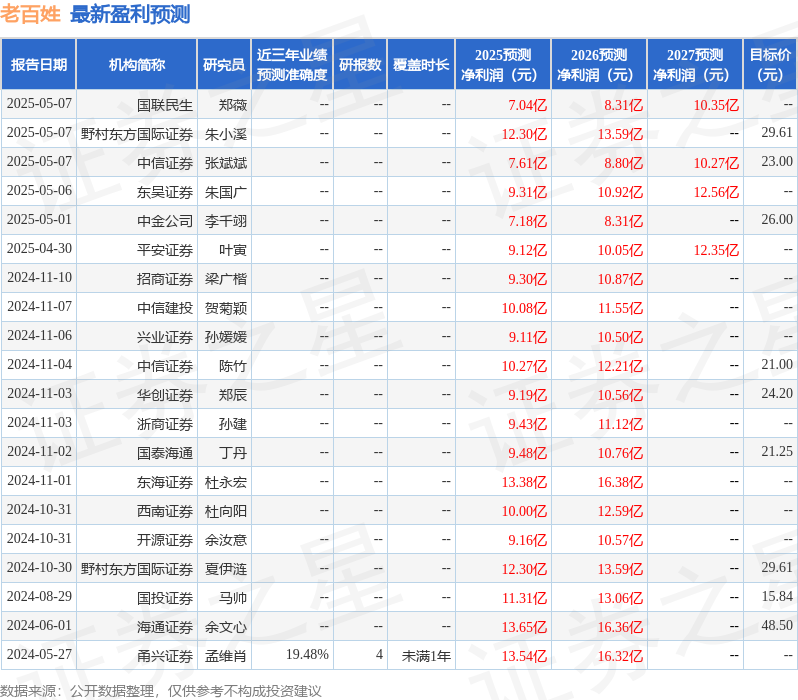The width and height of the screenshot is (798, 700).
Task: Click target price 26.00
Action: [x=777, y=219]
